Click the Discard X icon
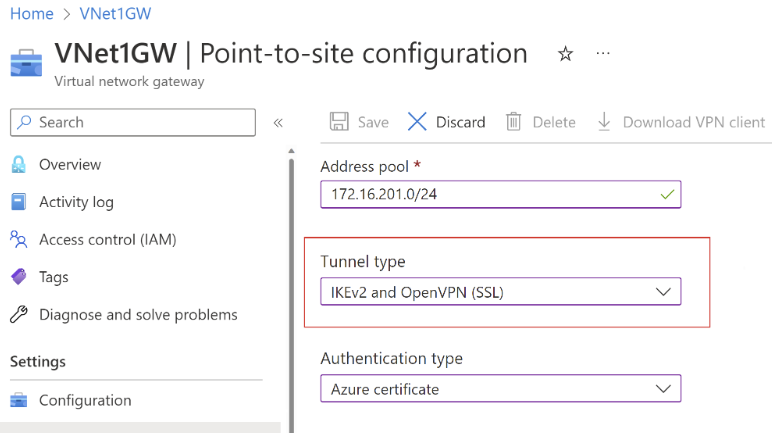 [x=417, y=122]
